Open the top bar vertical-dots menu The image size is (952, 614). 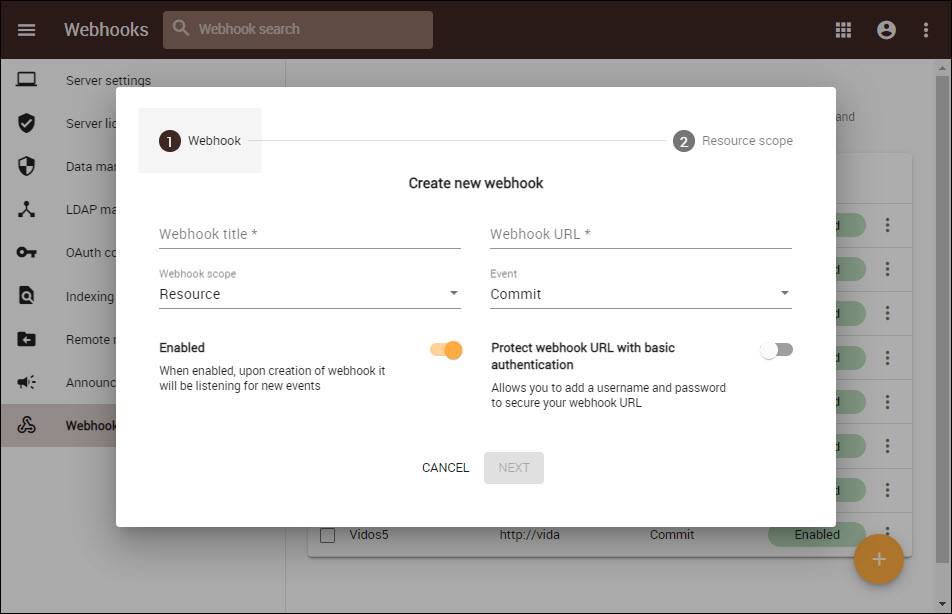(926, 30)
